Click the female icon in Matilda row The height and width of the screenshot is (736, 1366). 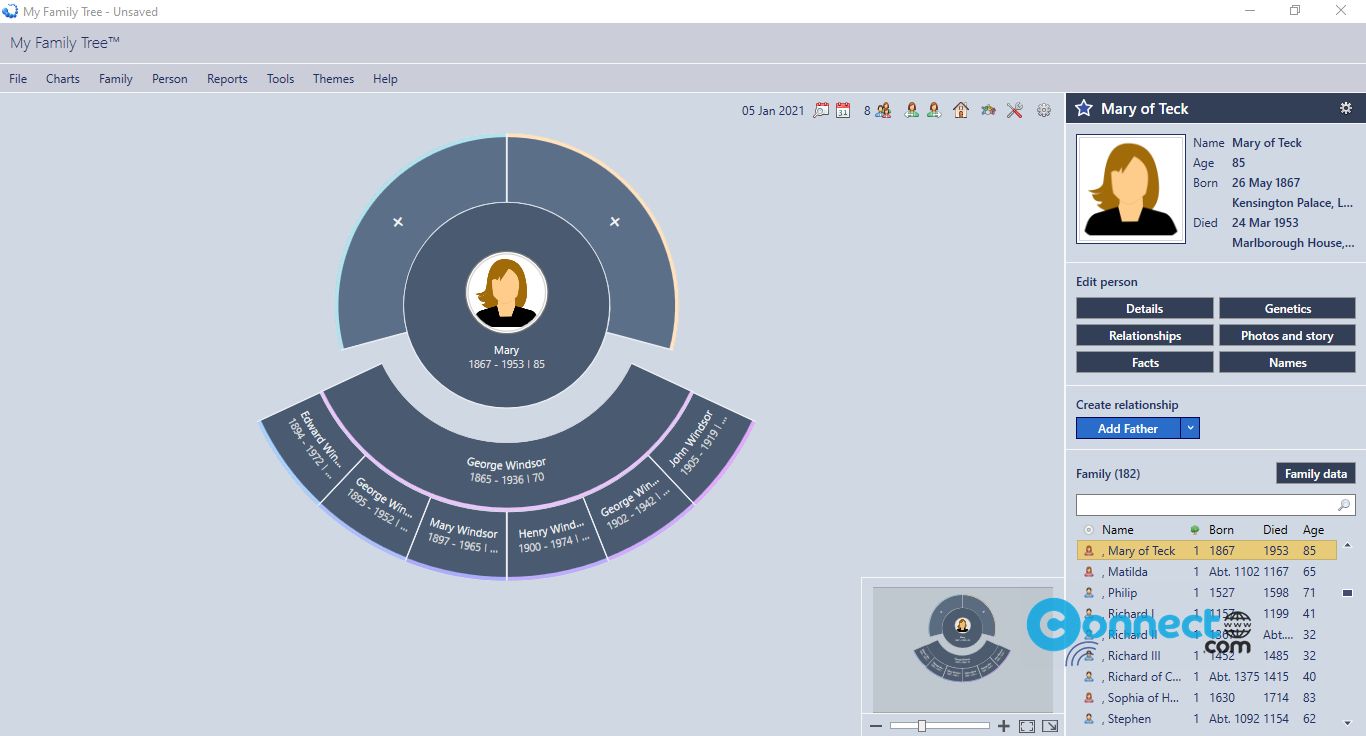1089,572
